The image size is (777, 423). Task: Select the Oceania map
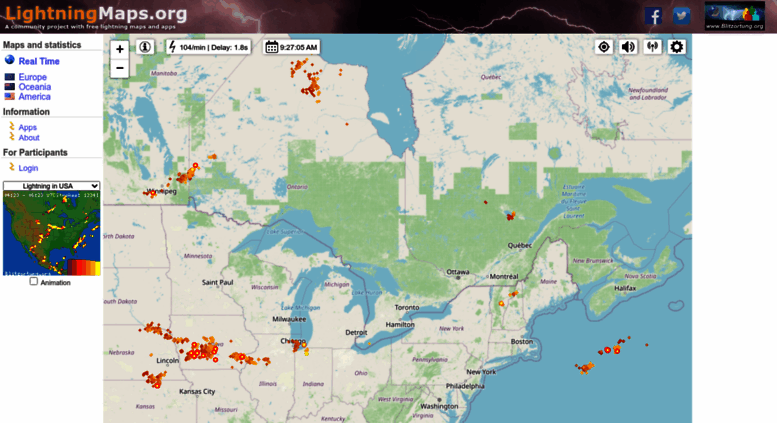point(35,87)
